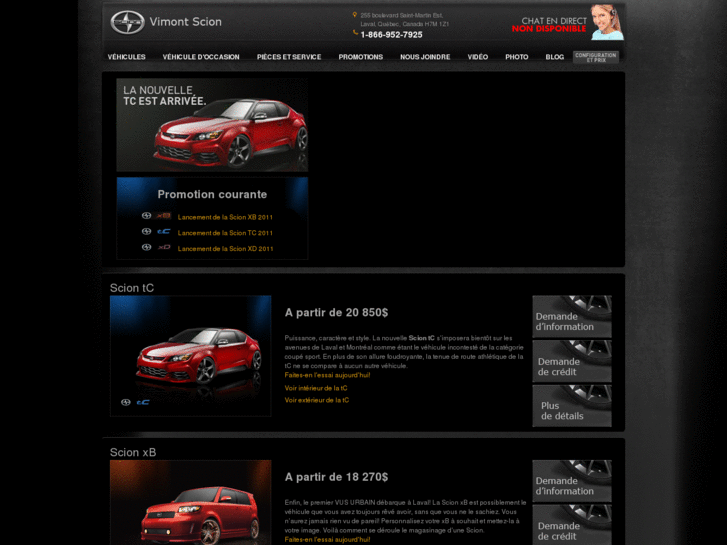This screenshot has width=727, height=545.
Task: Click Scion emblem beside XB 2011 launch
Action: tap(147, 216)
